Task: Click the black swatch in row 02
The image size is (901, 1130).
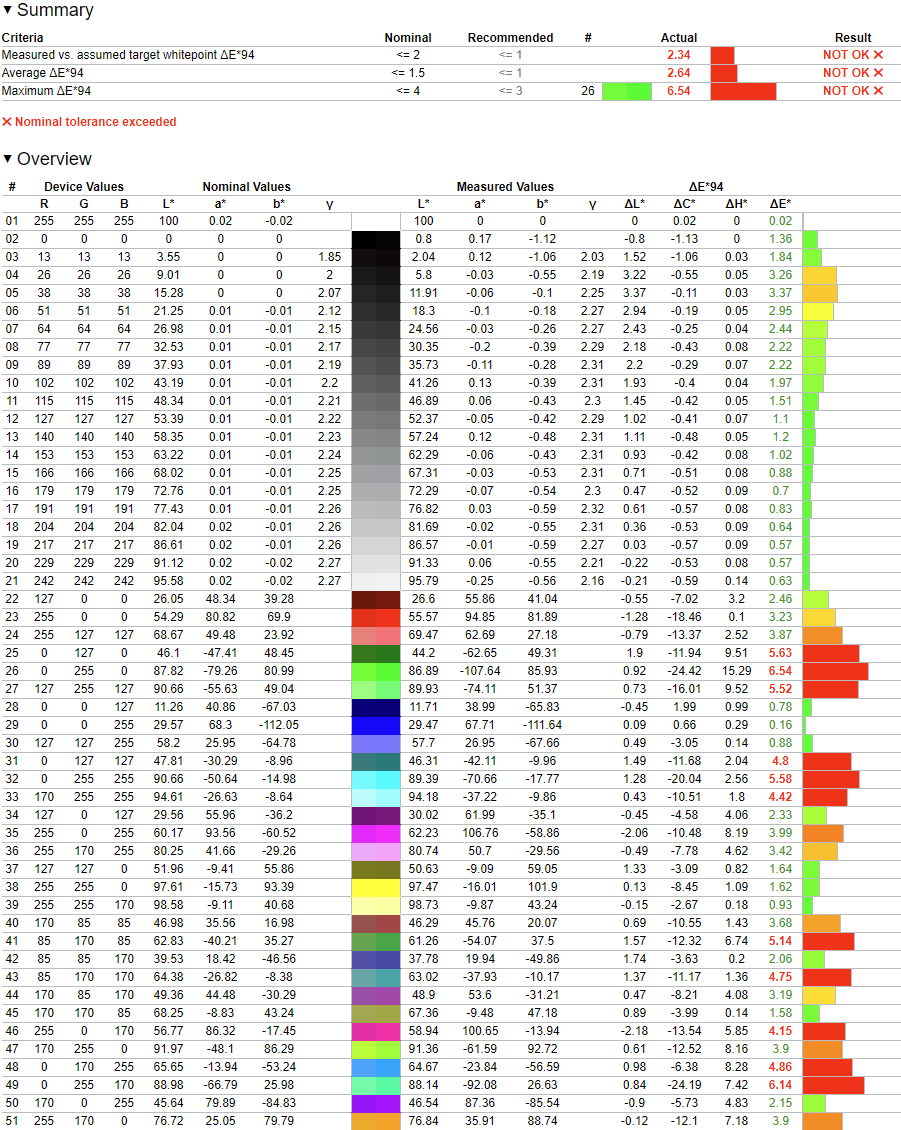Action: click(x=376, y=239)
